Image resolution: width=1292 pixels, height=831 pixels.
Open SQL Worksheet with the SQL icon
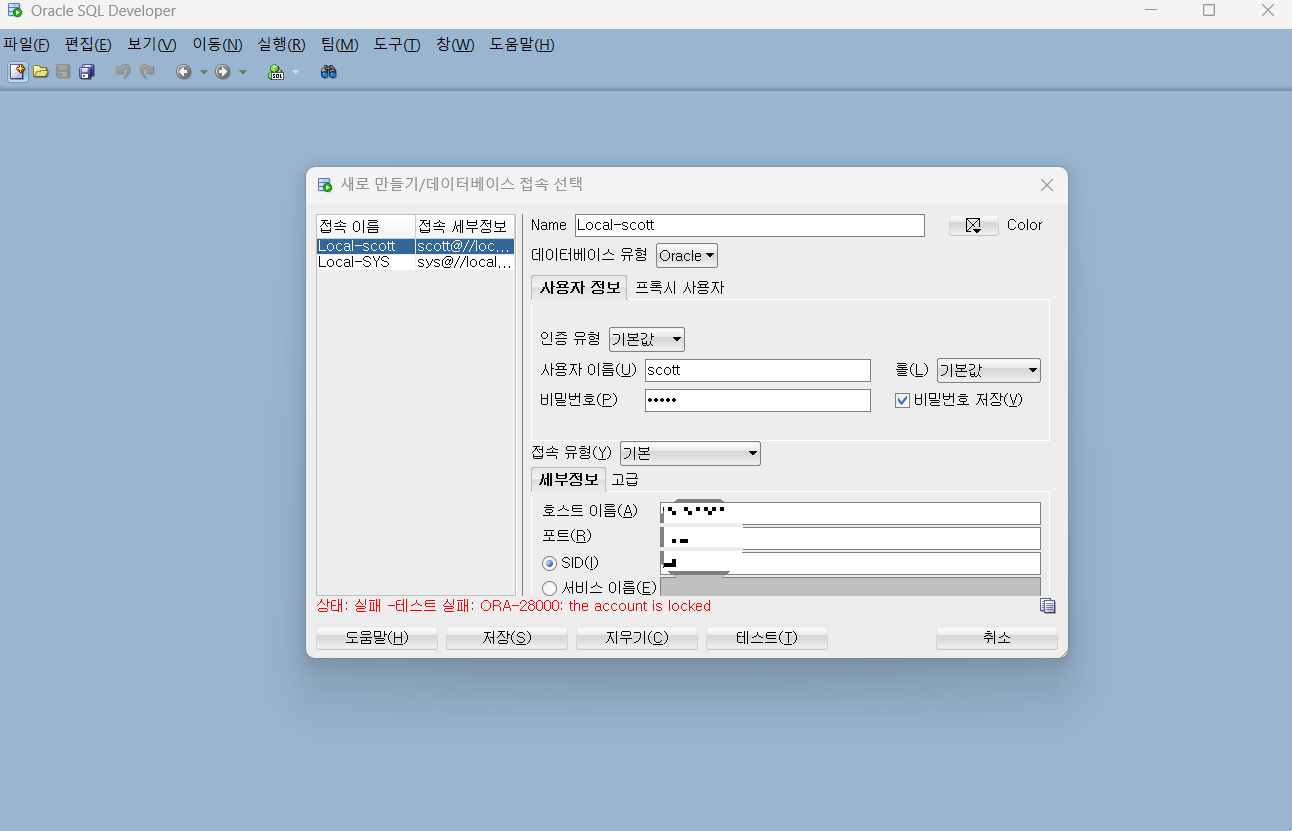(276, 72)
